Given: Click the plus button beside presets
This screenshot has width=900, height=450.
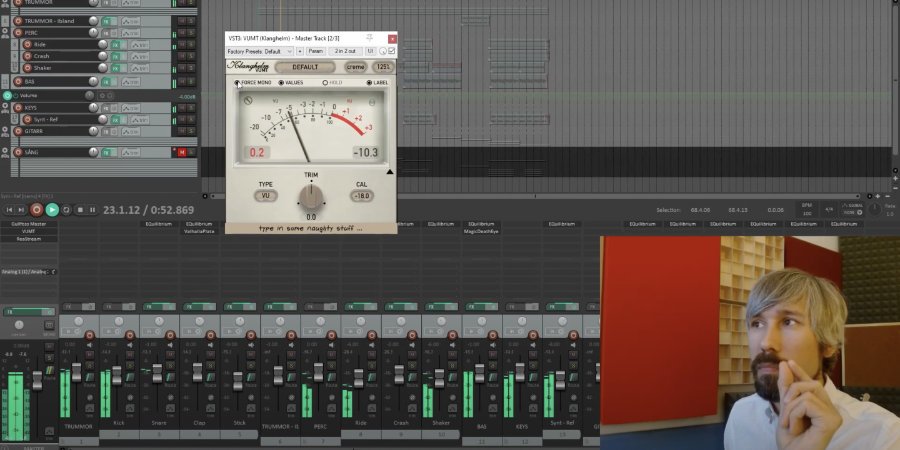Looking at the screenshot, I should point(300,51).
